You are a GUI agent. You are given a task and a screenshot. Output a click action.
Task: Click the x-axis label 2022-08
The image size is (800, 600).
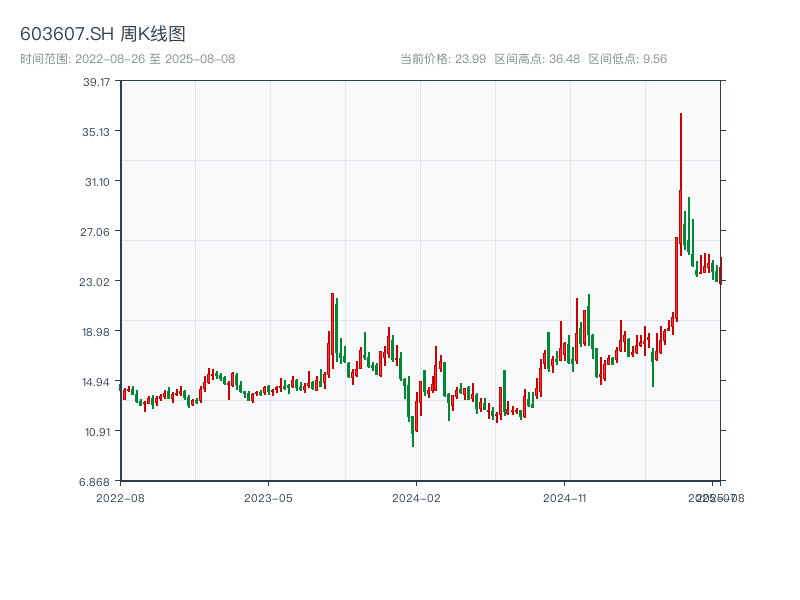coord(120,498)
